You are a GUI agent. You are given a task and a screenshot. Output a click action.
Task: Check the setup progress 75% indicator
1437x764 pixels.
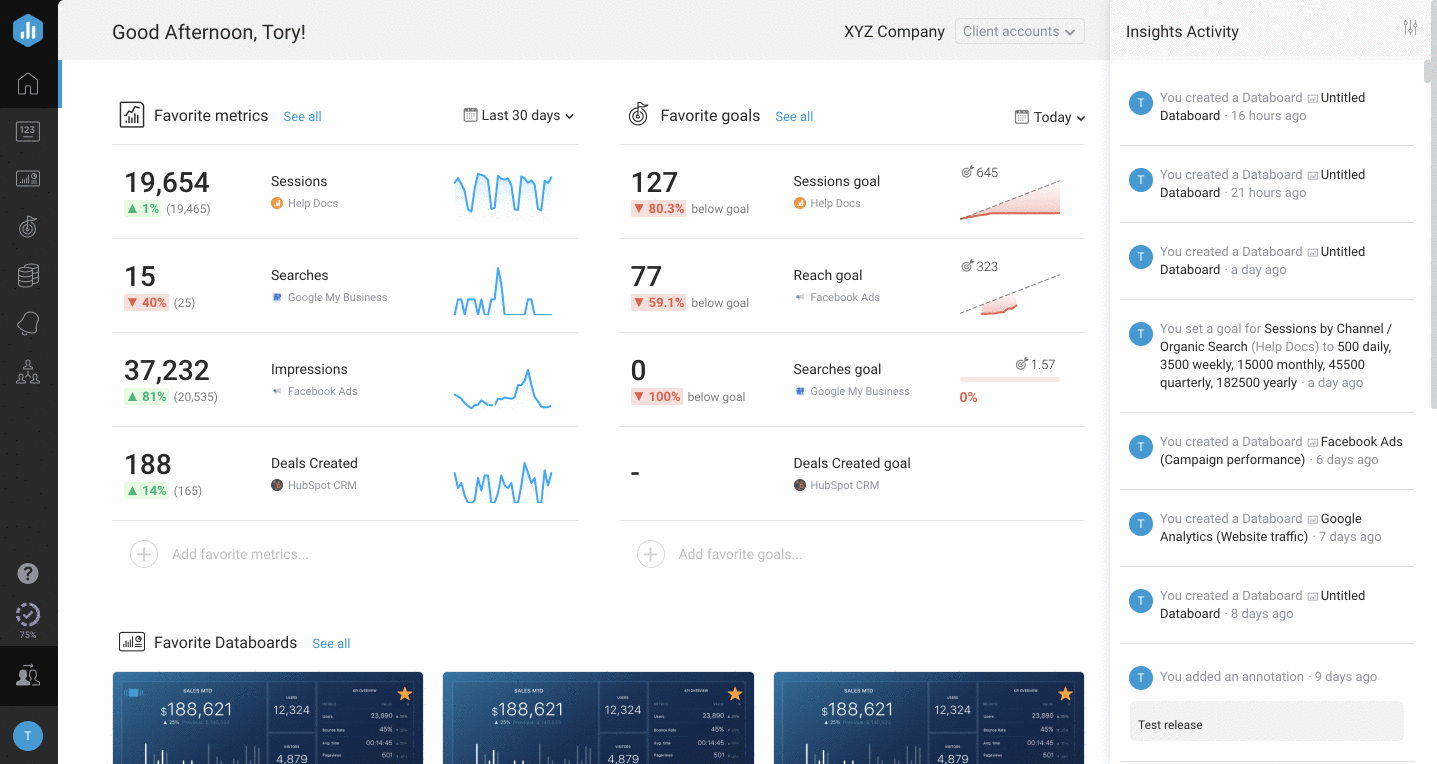pos(28,615)
